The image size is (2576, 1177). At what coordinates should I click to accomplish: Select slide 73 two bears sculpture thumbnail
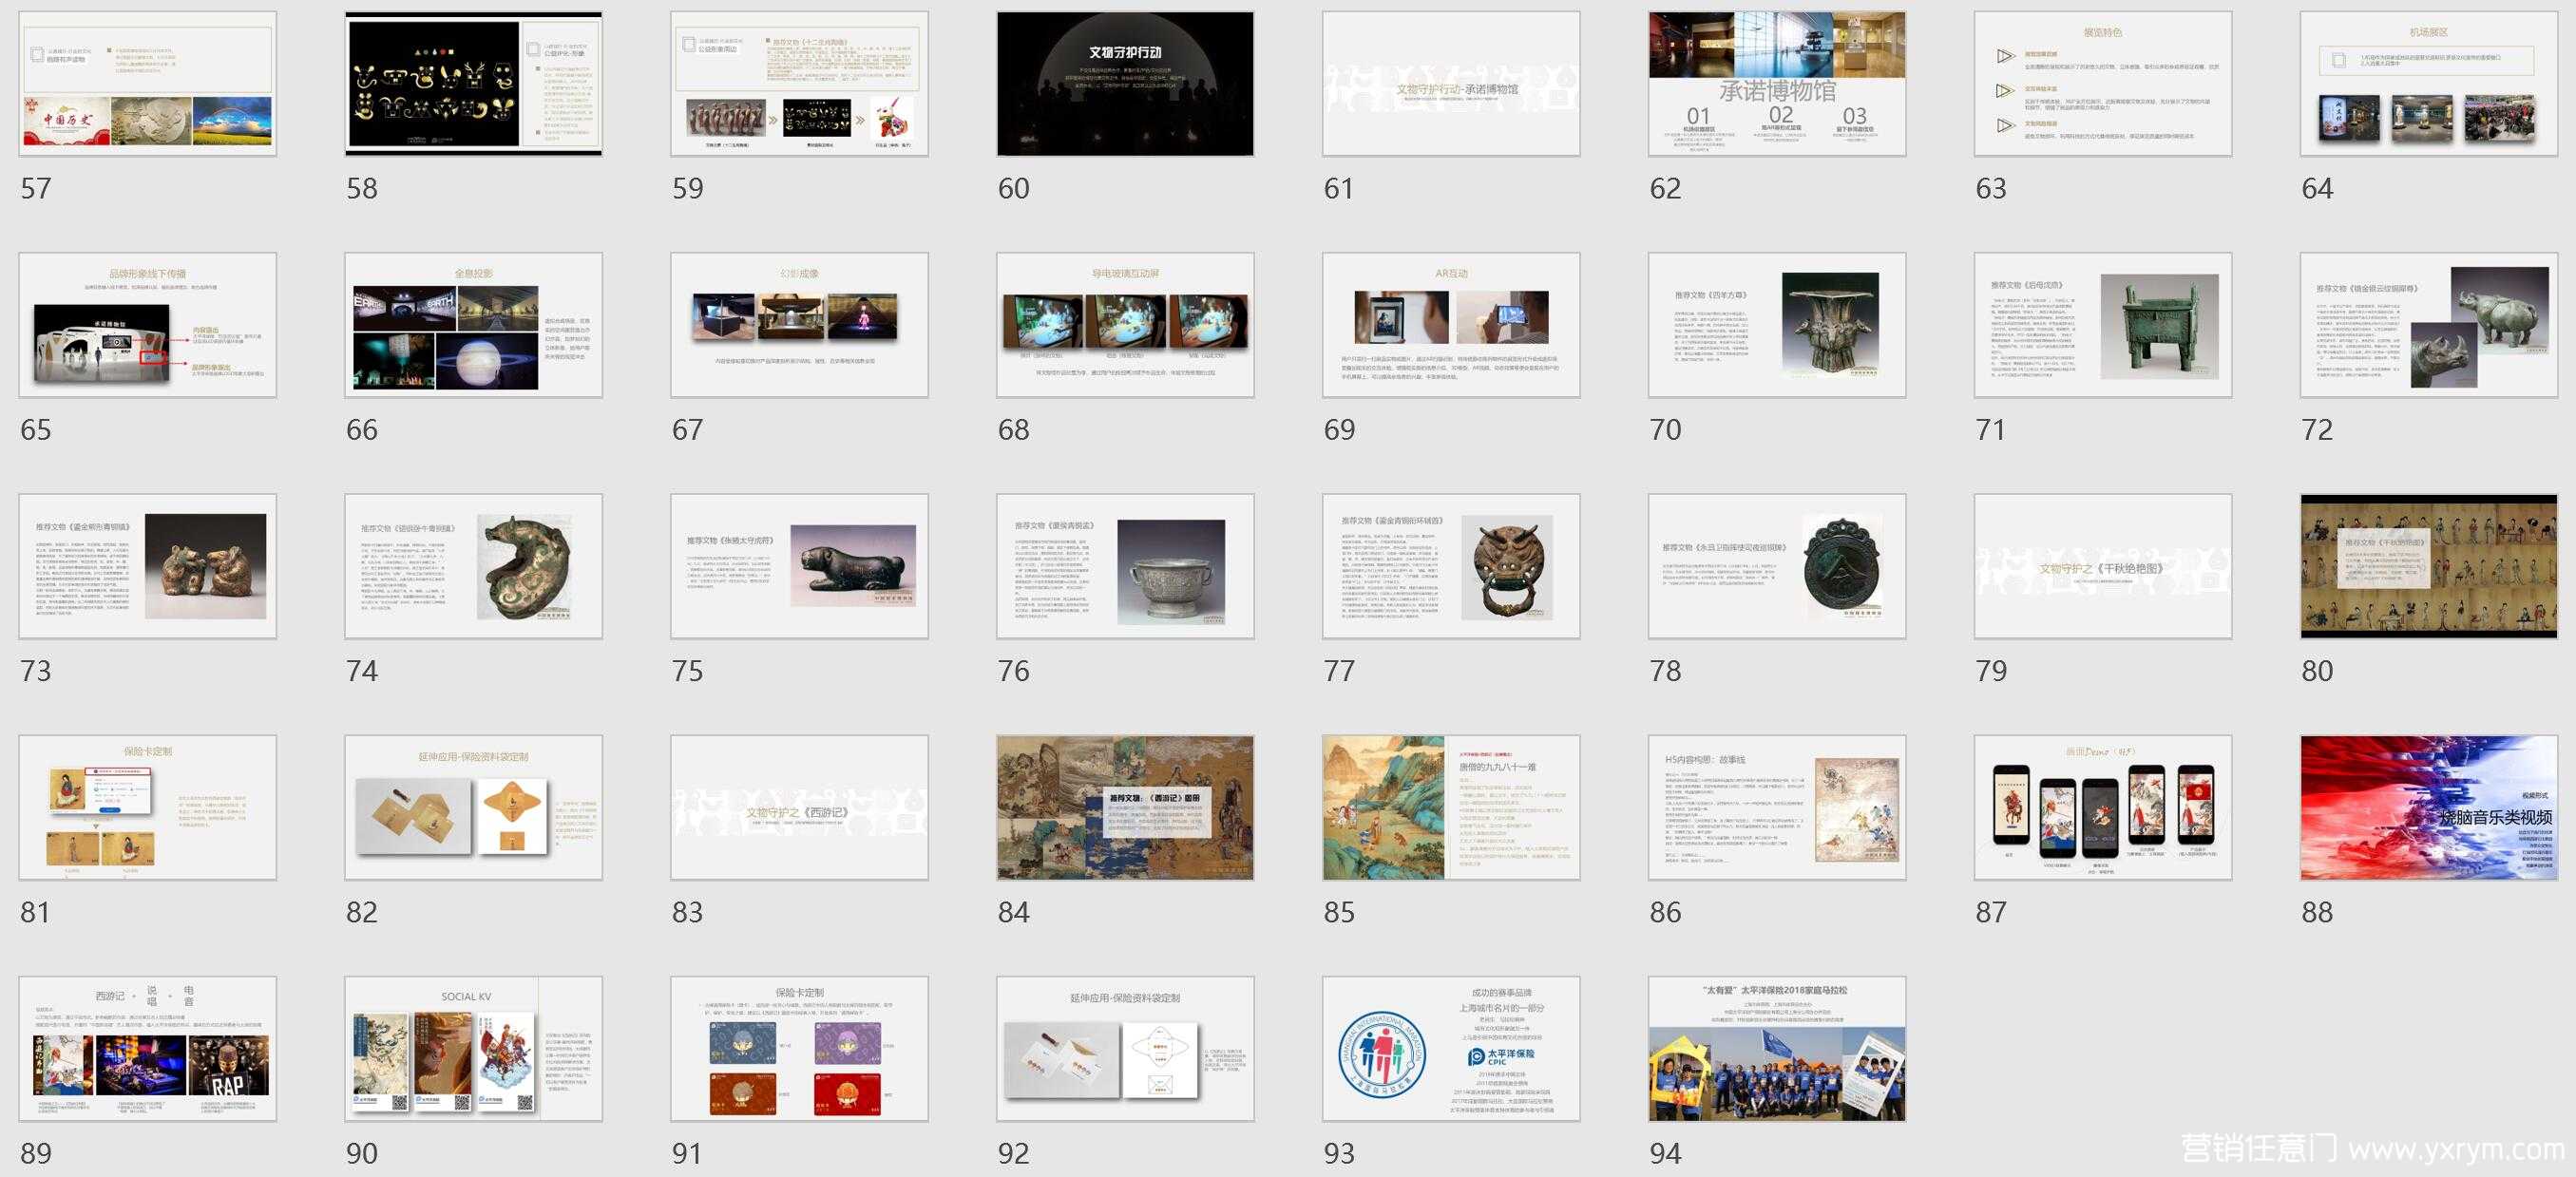tap(148, 566)
